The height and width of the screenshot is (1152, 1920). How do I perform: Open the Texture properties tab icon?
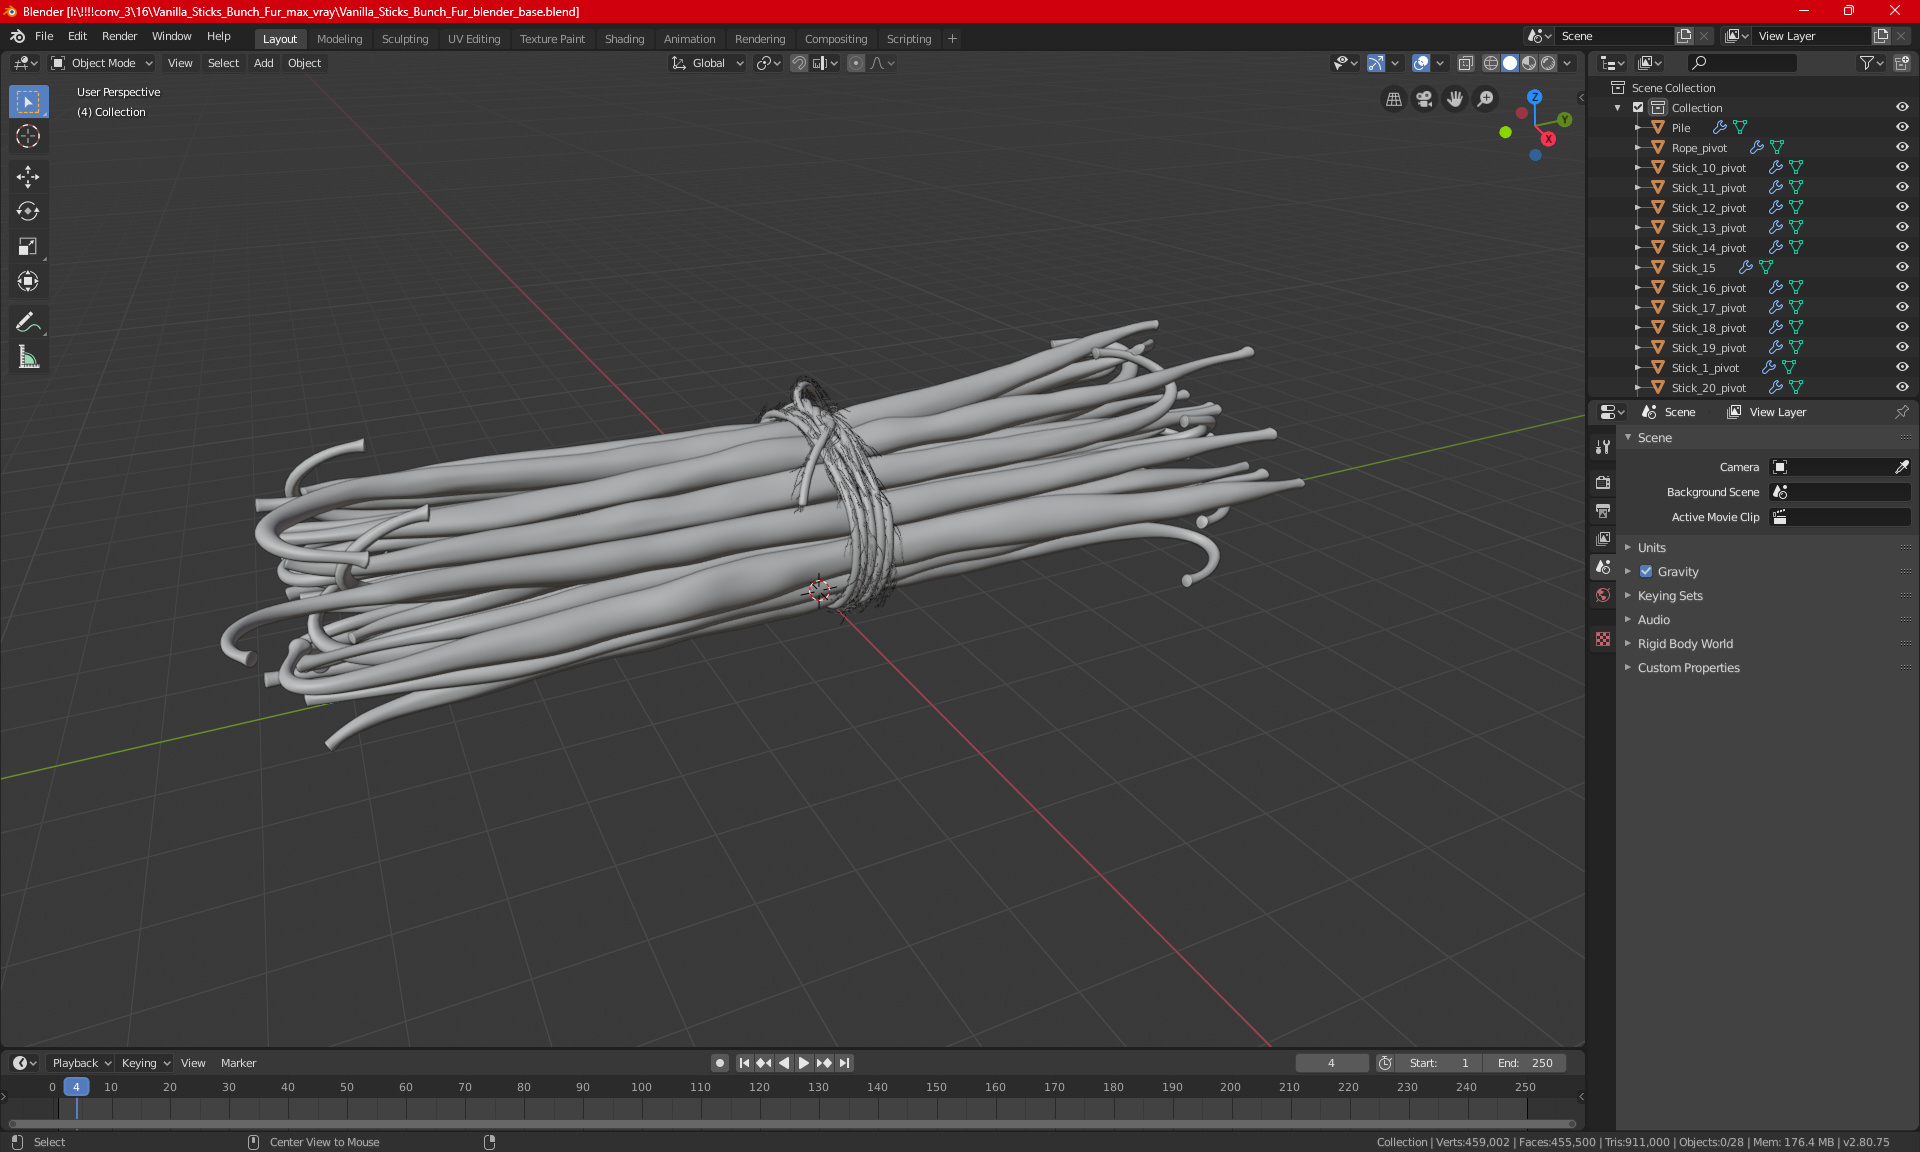[x=1603, y=639]
